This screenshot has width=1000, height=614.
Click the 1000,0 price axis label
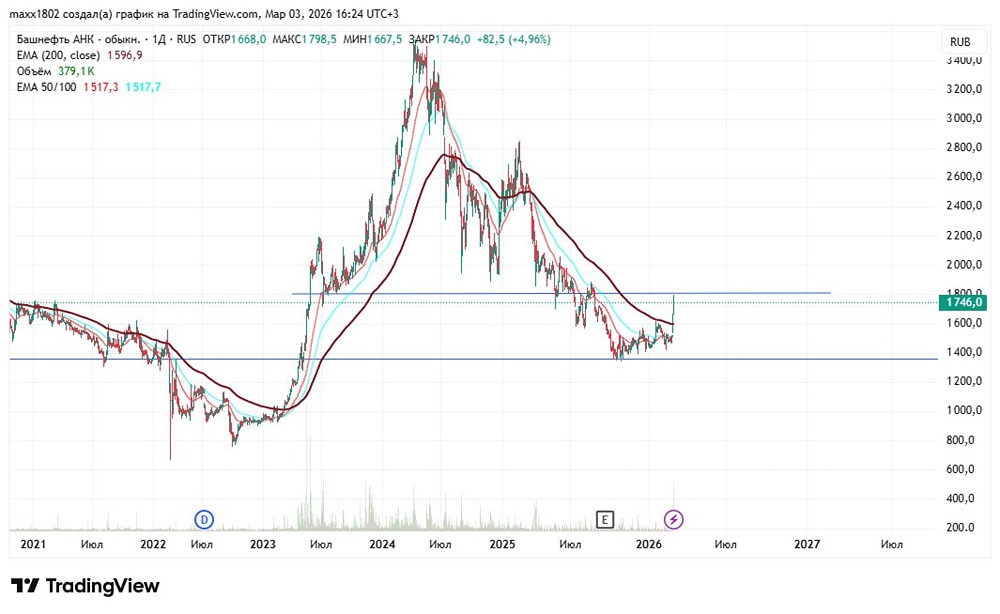pos(964,411)
